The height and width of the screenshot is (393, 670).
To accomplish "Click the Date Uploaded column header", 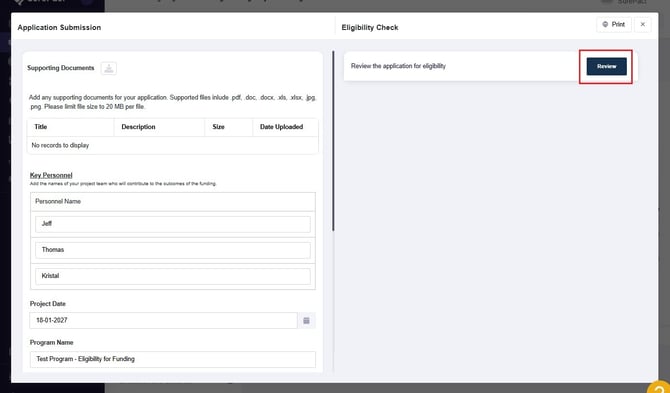I will 285,127.
